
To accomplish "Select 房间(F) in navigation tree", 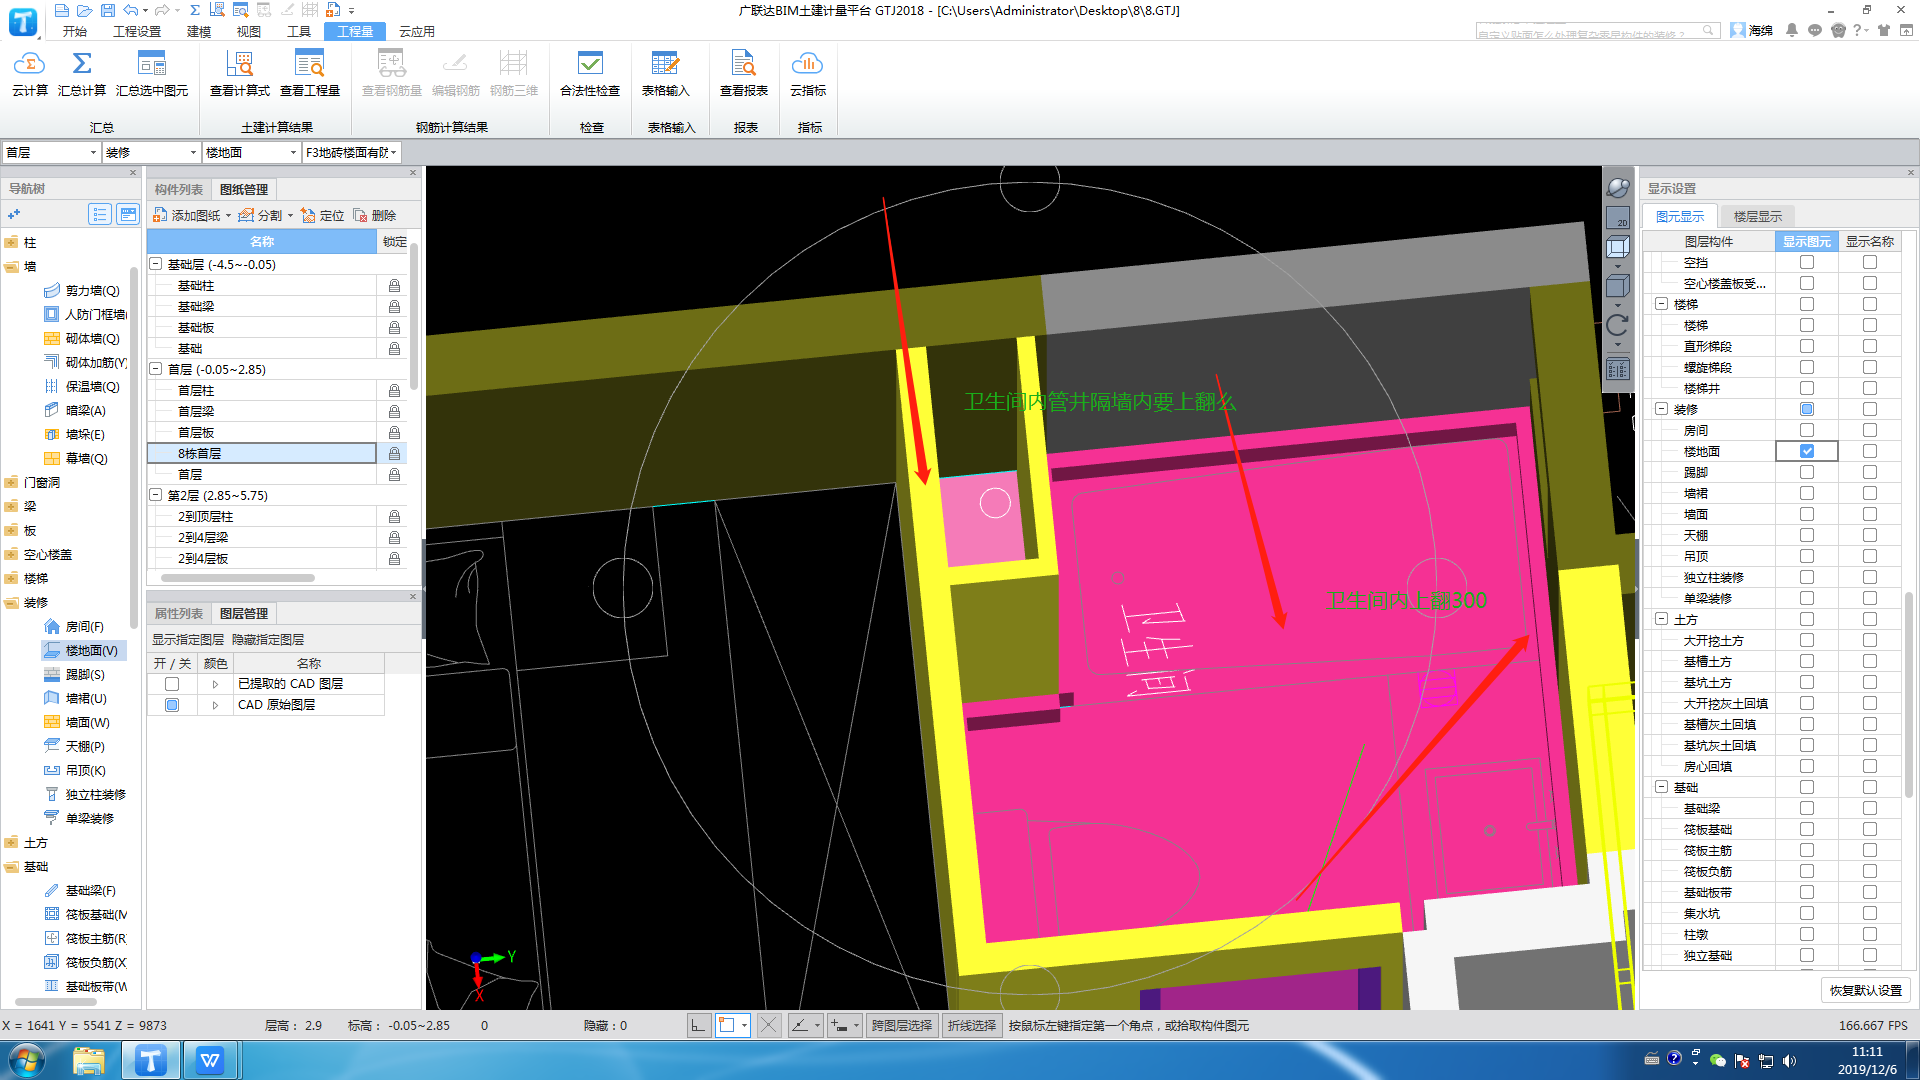I will coord(76,627).
